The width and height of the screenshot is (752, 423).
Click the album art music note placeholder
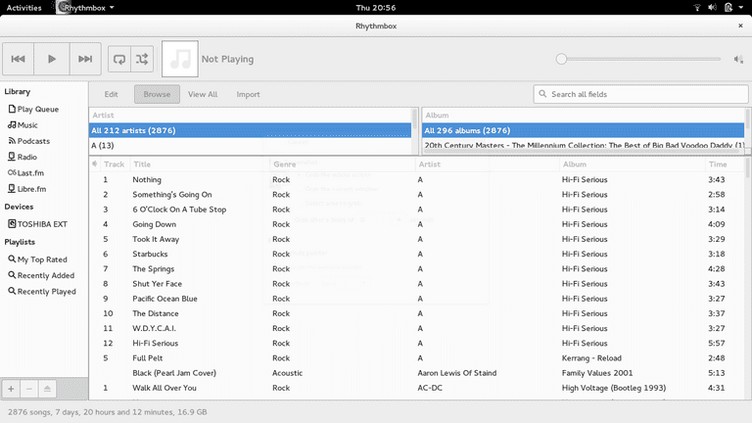[180, 59]
